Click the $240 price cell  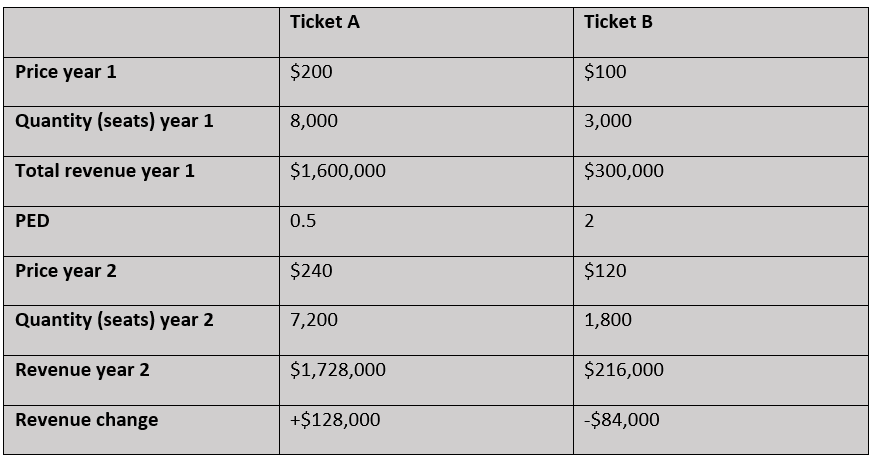[x=311, y=271]
